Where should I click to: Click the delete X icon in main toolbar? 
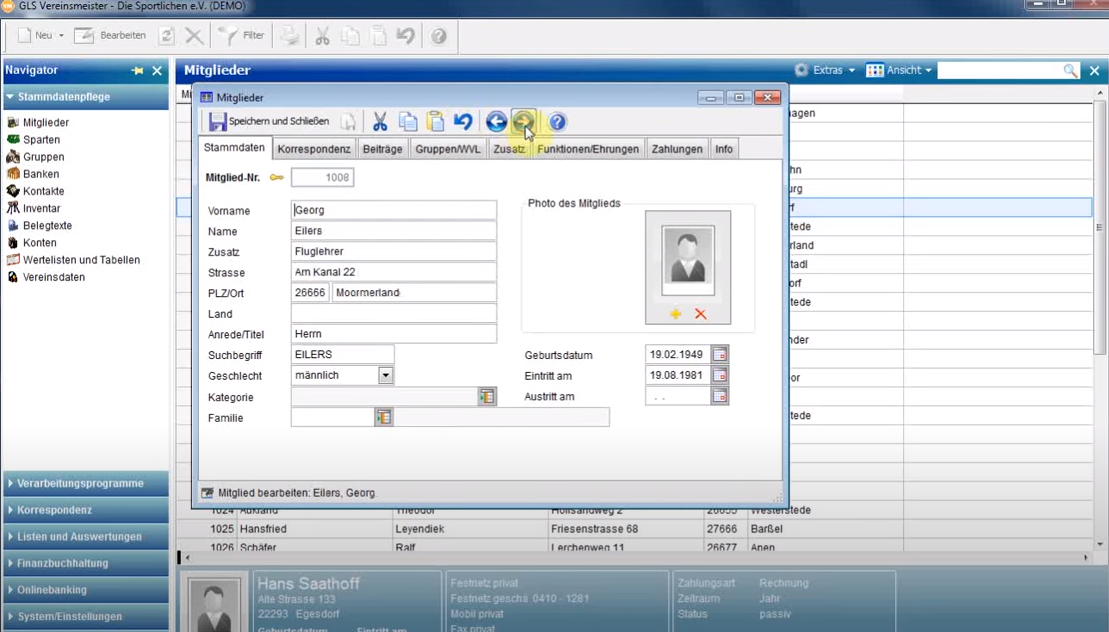point(194,35)
